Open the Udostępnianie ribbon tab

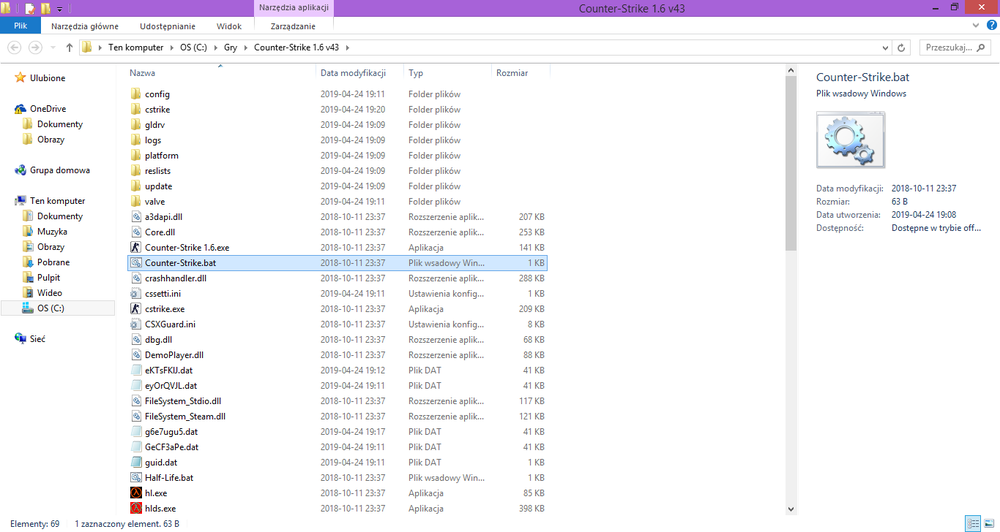point(168,26)
